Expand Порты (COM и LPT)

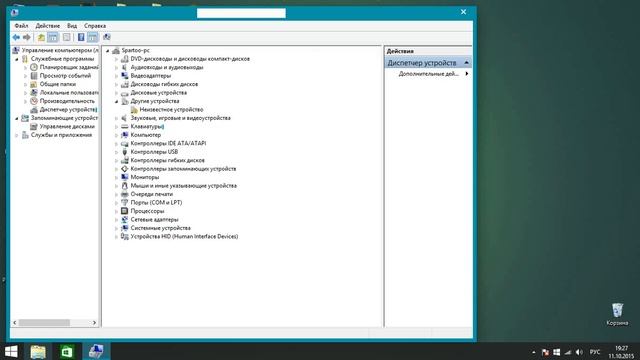click(x=116, y=202)
